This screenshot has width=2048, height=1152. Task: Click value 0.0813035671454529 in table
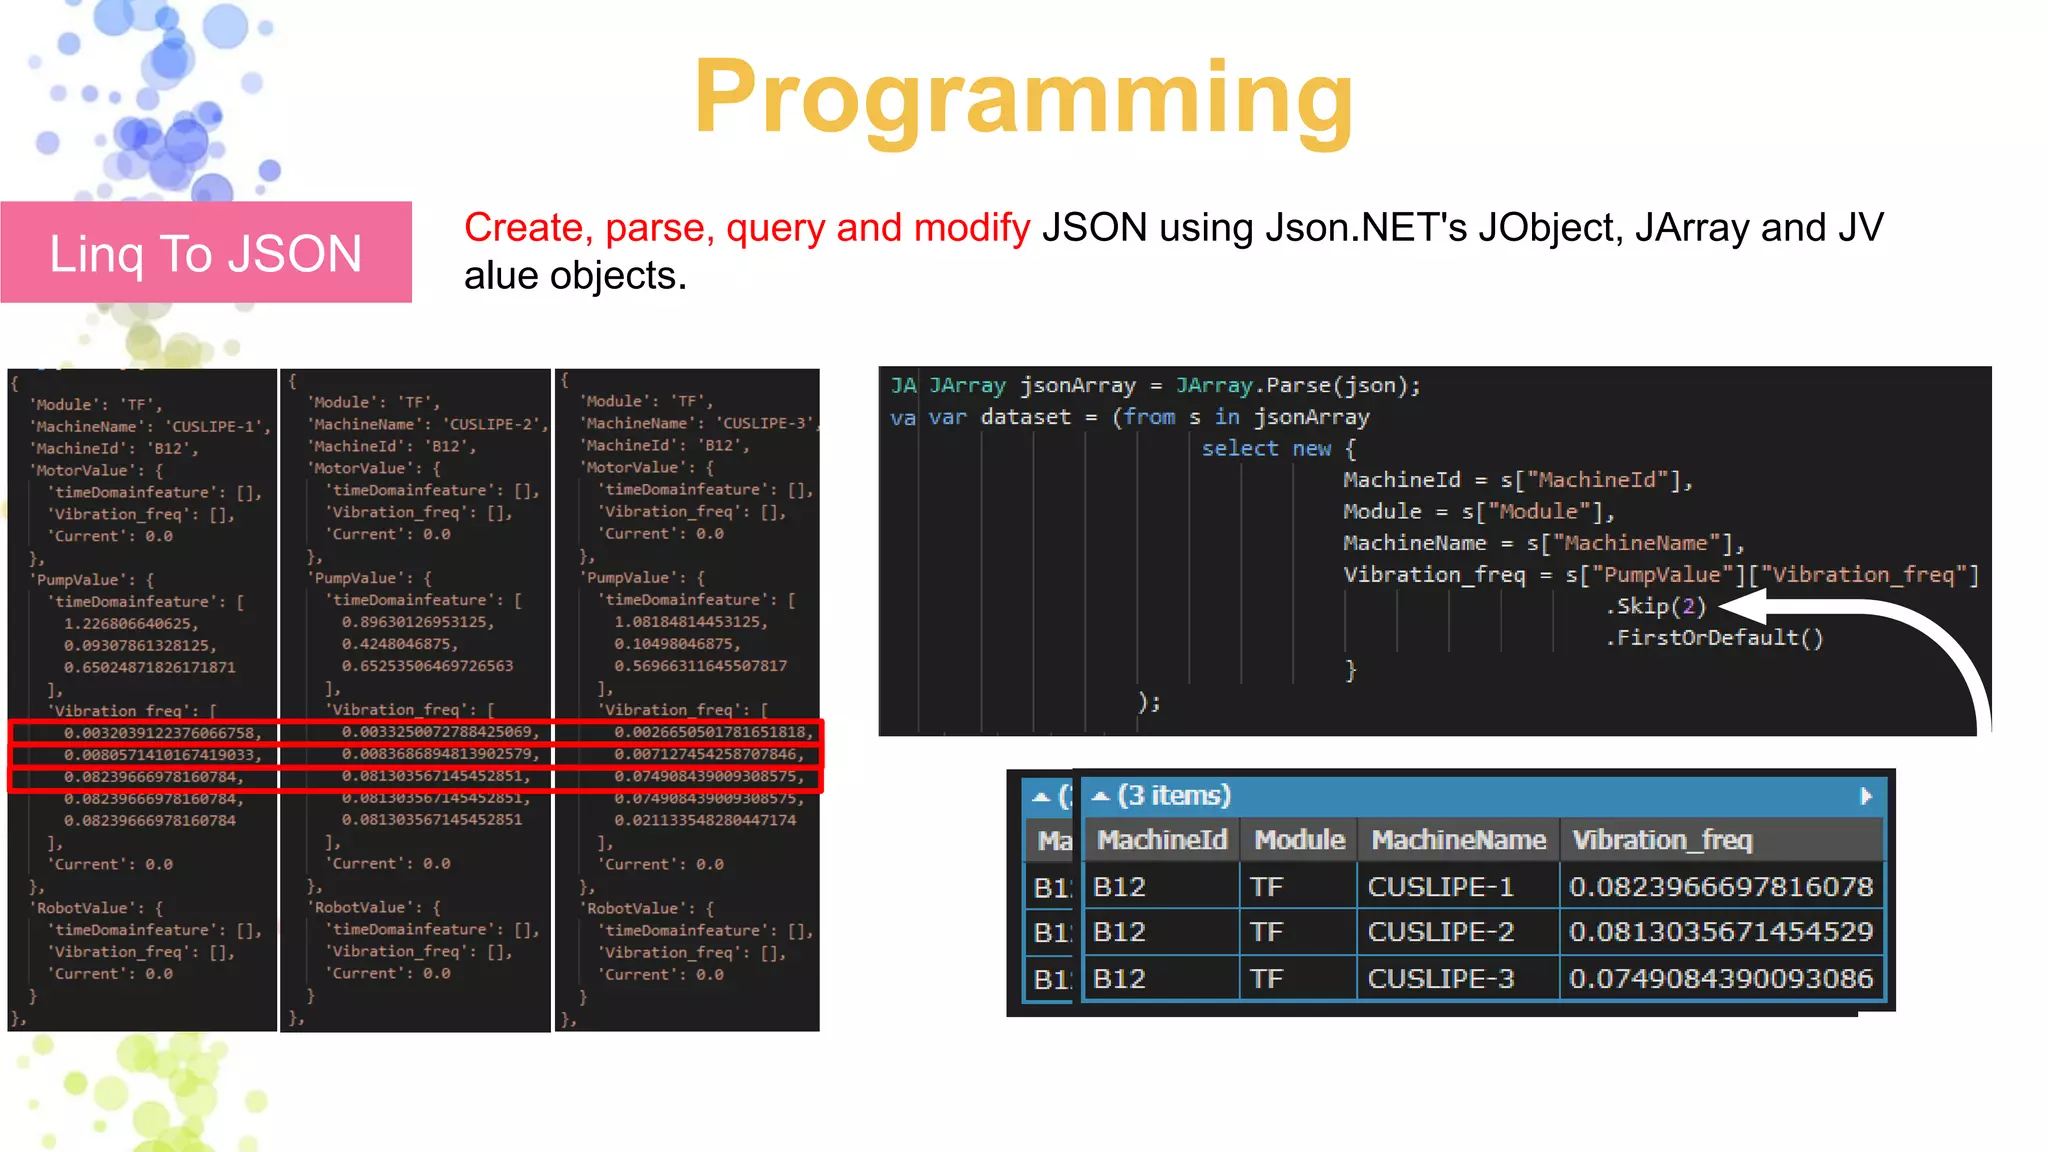click(x=1721, y=932)
